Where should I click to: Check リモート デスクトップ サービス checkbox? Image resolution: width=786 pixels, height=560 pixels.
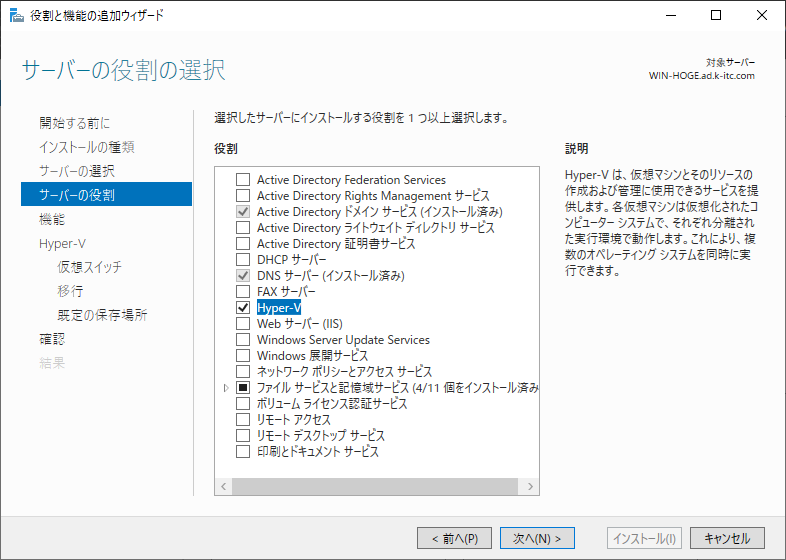(x=243, y=435)
